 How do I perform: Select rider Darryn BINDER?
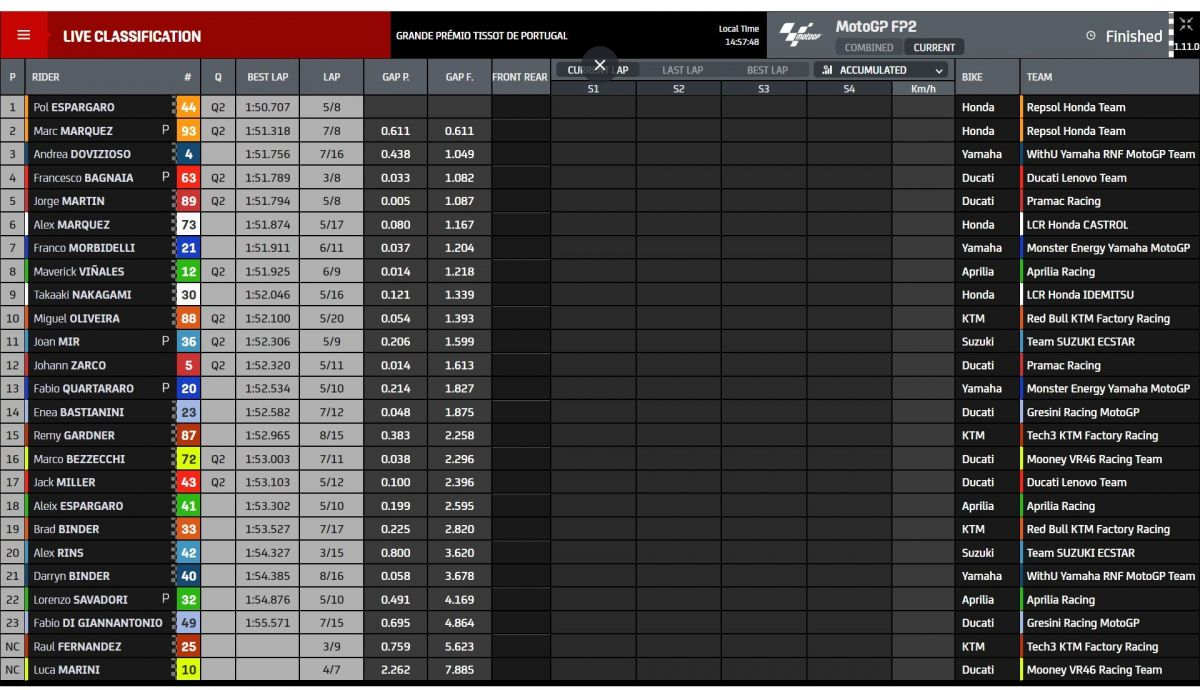72,576
